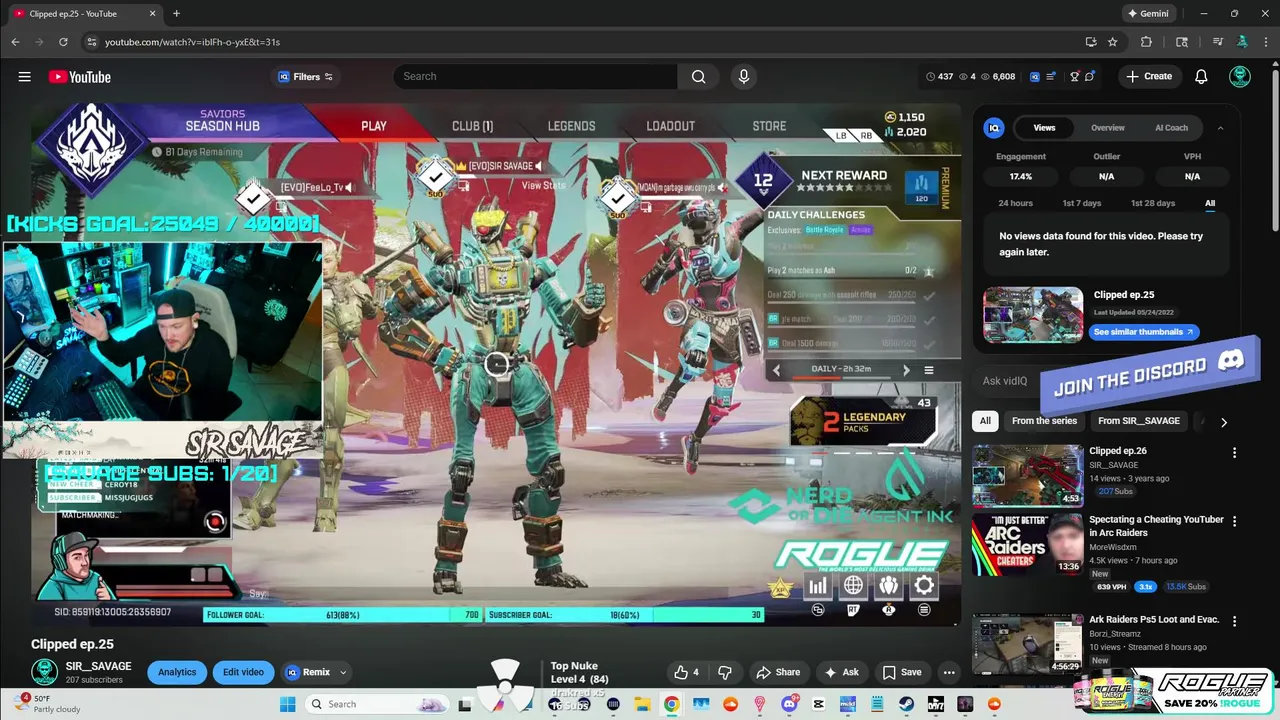Filter suggestions by From the series
This screenshot has width=1280, height=720.
pyautogui.click(x=1044, y=421)
